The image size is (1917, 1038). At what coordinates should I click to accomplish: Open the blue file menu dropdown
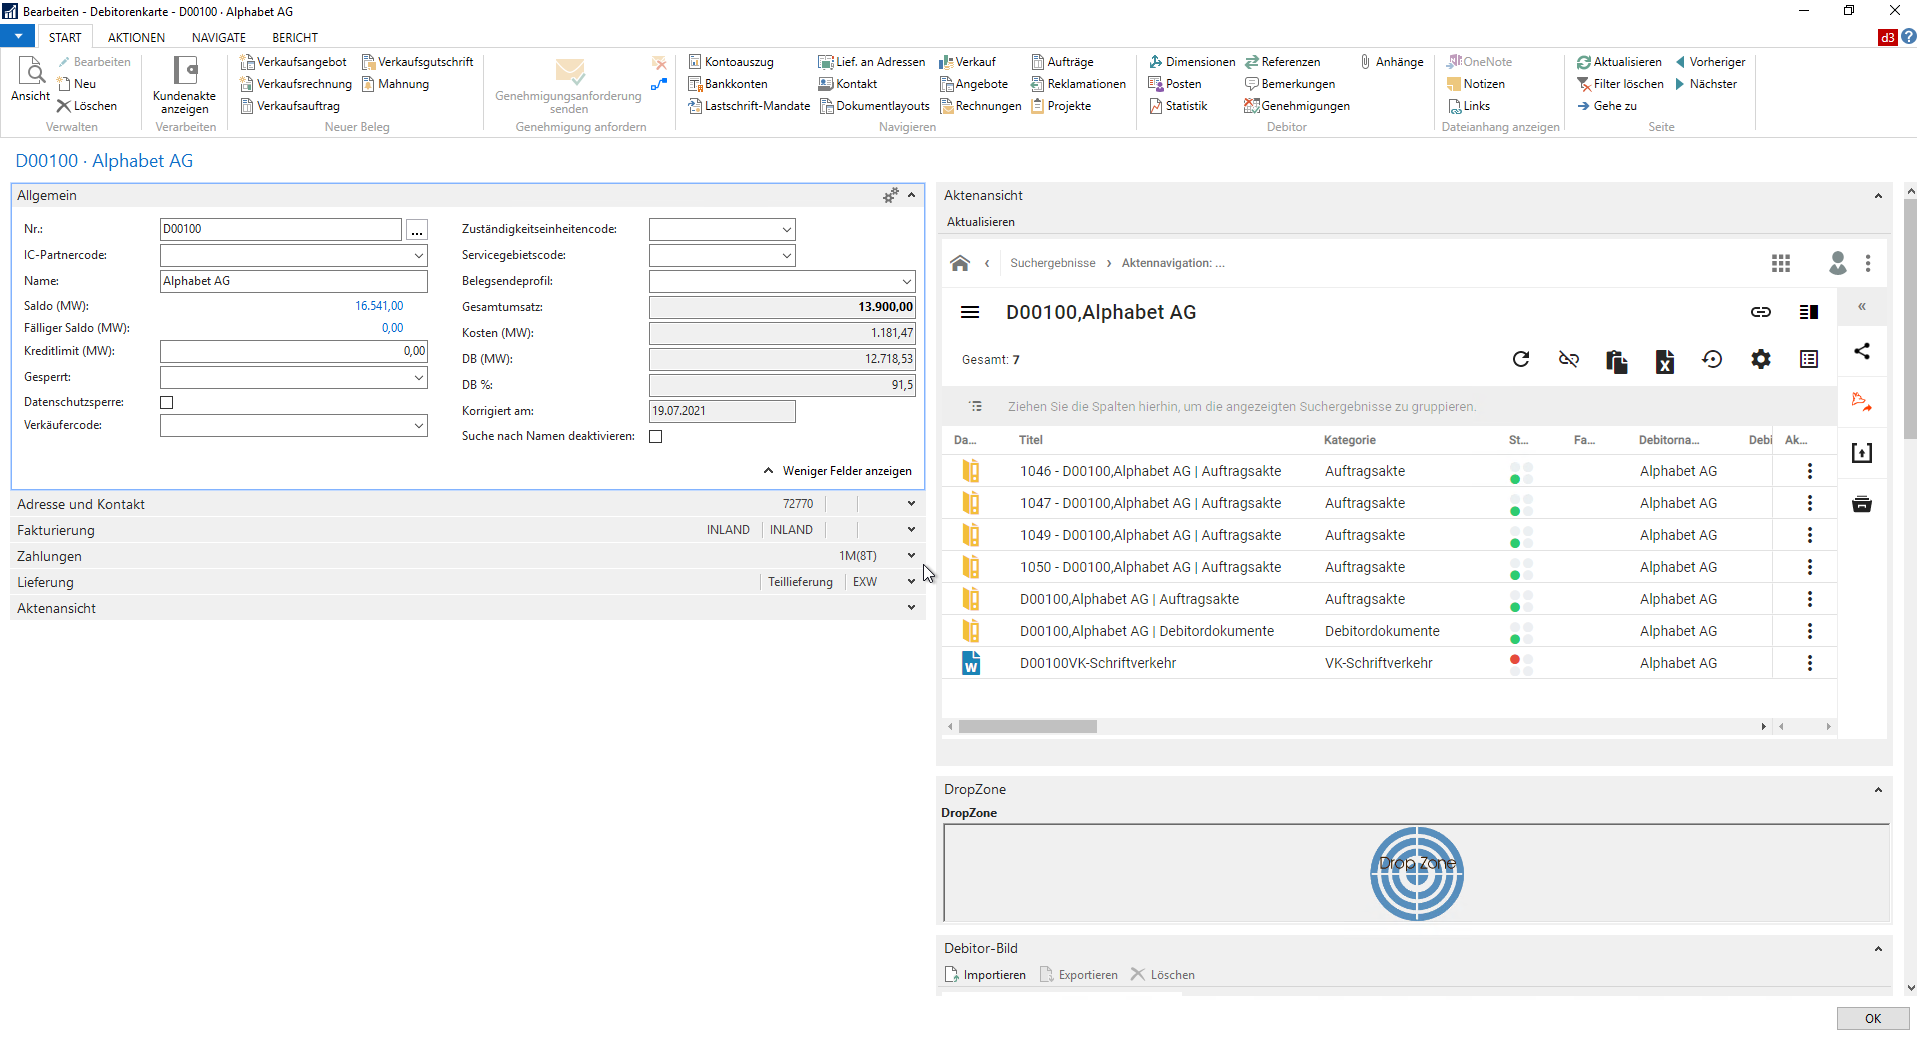18,37
